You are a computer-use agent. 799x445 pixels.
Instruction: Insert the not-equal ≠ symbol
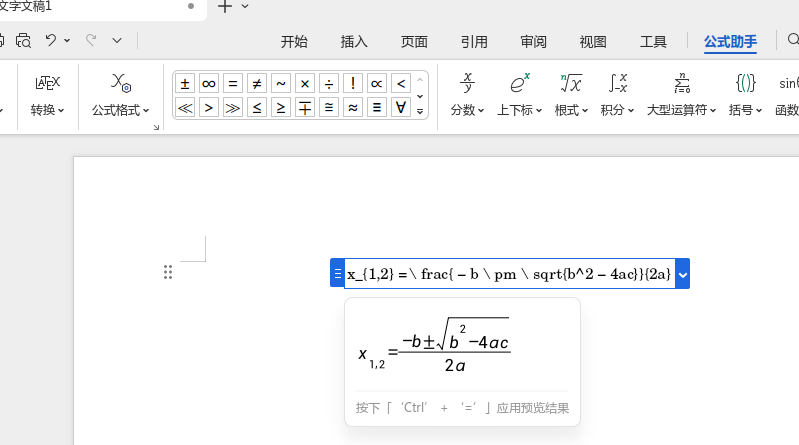pyautogui.click(x=257, y=84)
